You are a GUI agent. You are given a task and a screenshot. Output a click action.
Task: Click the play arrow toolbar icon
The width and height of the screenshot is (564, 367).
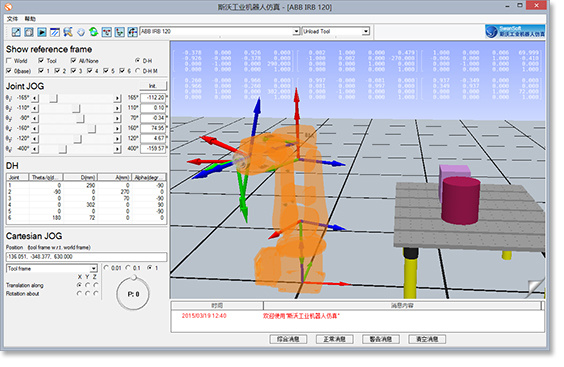42,32
